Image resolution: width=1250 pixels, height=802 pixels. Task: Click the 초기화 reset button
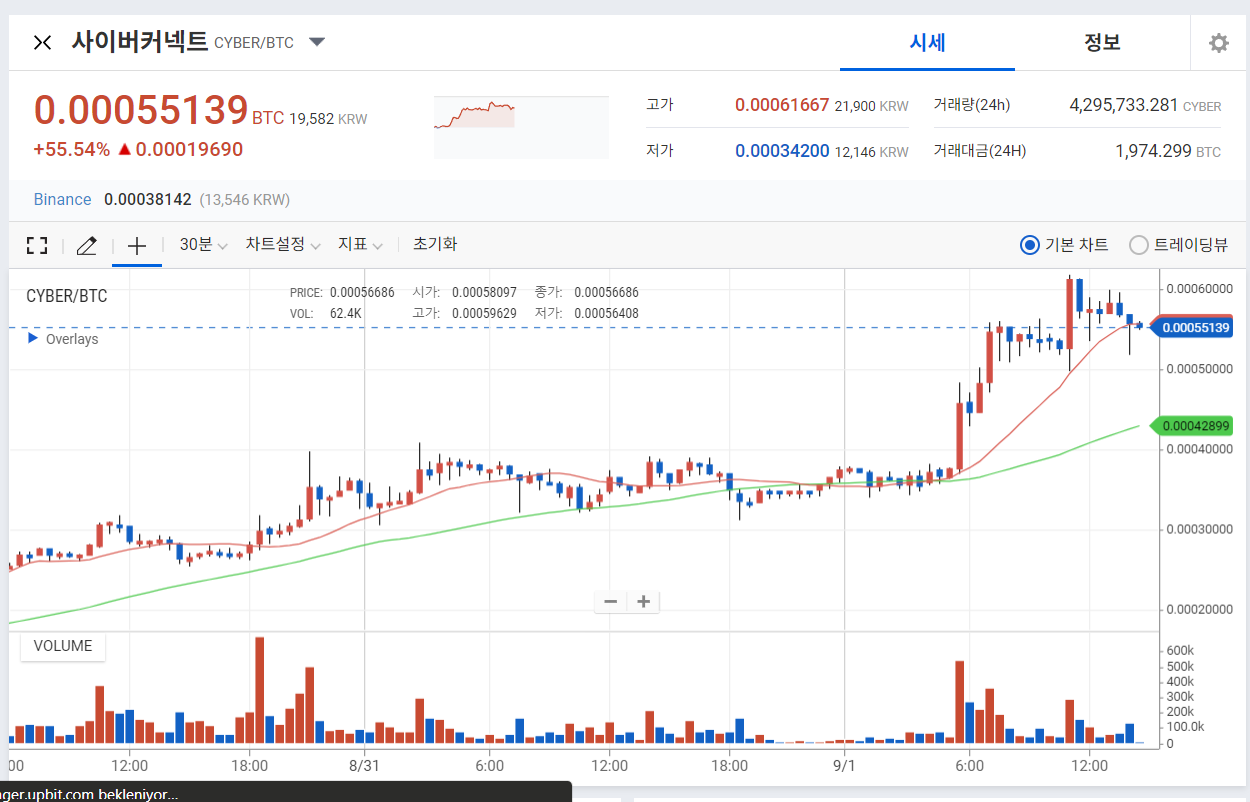(x=435, y=245)
